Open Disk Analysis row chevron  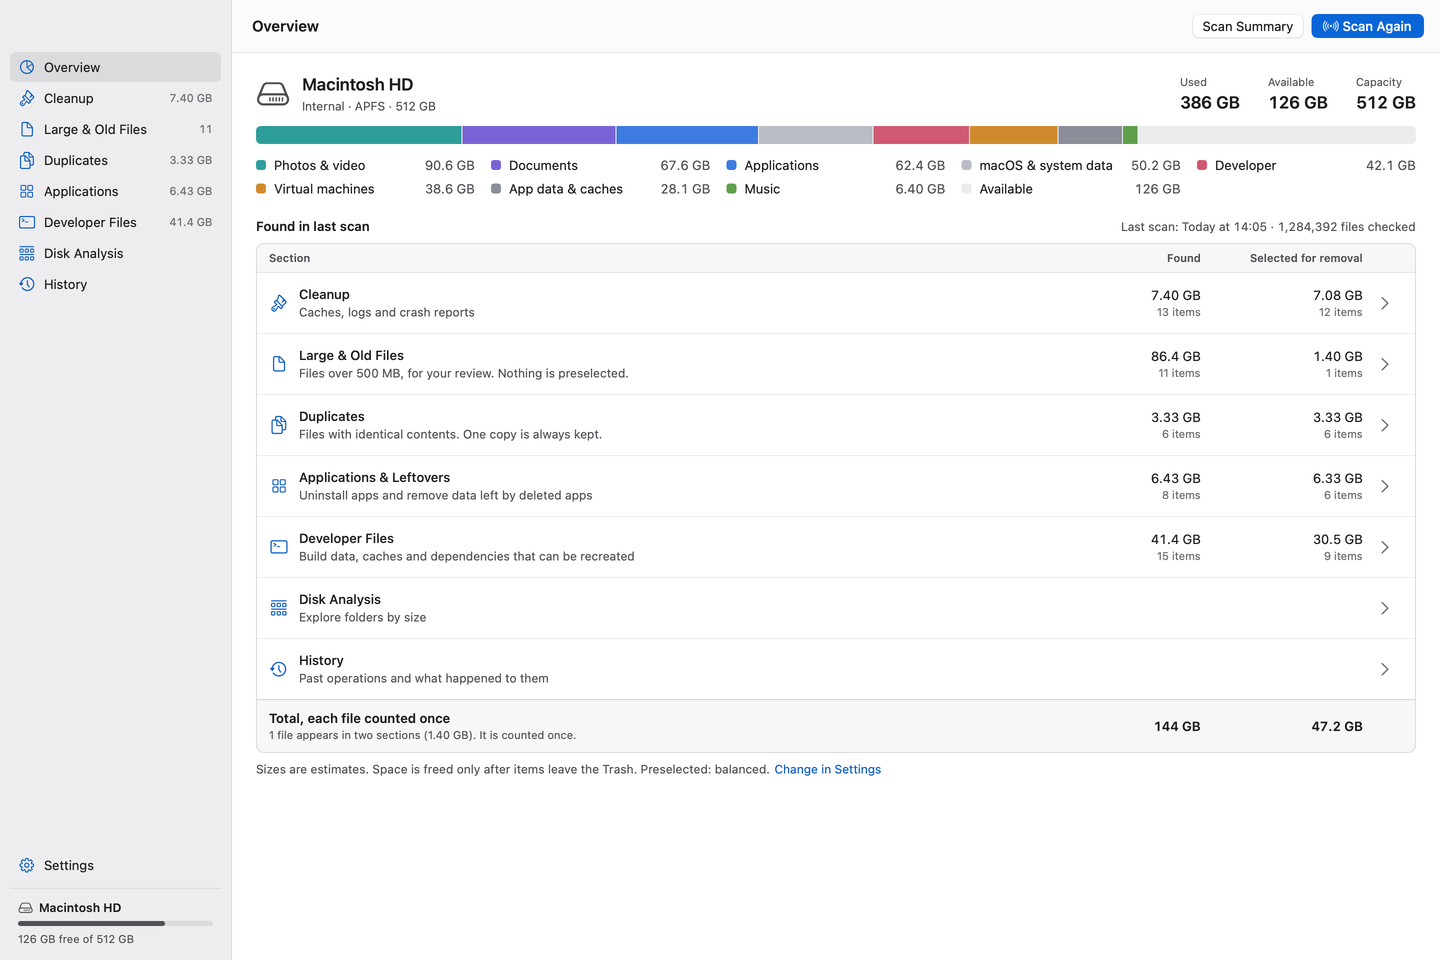point(1385,608)
